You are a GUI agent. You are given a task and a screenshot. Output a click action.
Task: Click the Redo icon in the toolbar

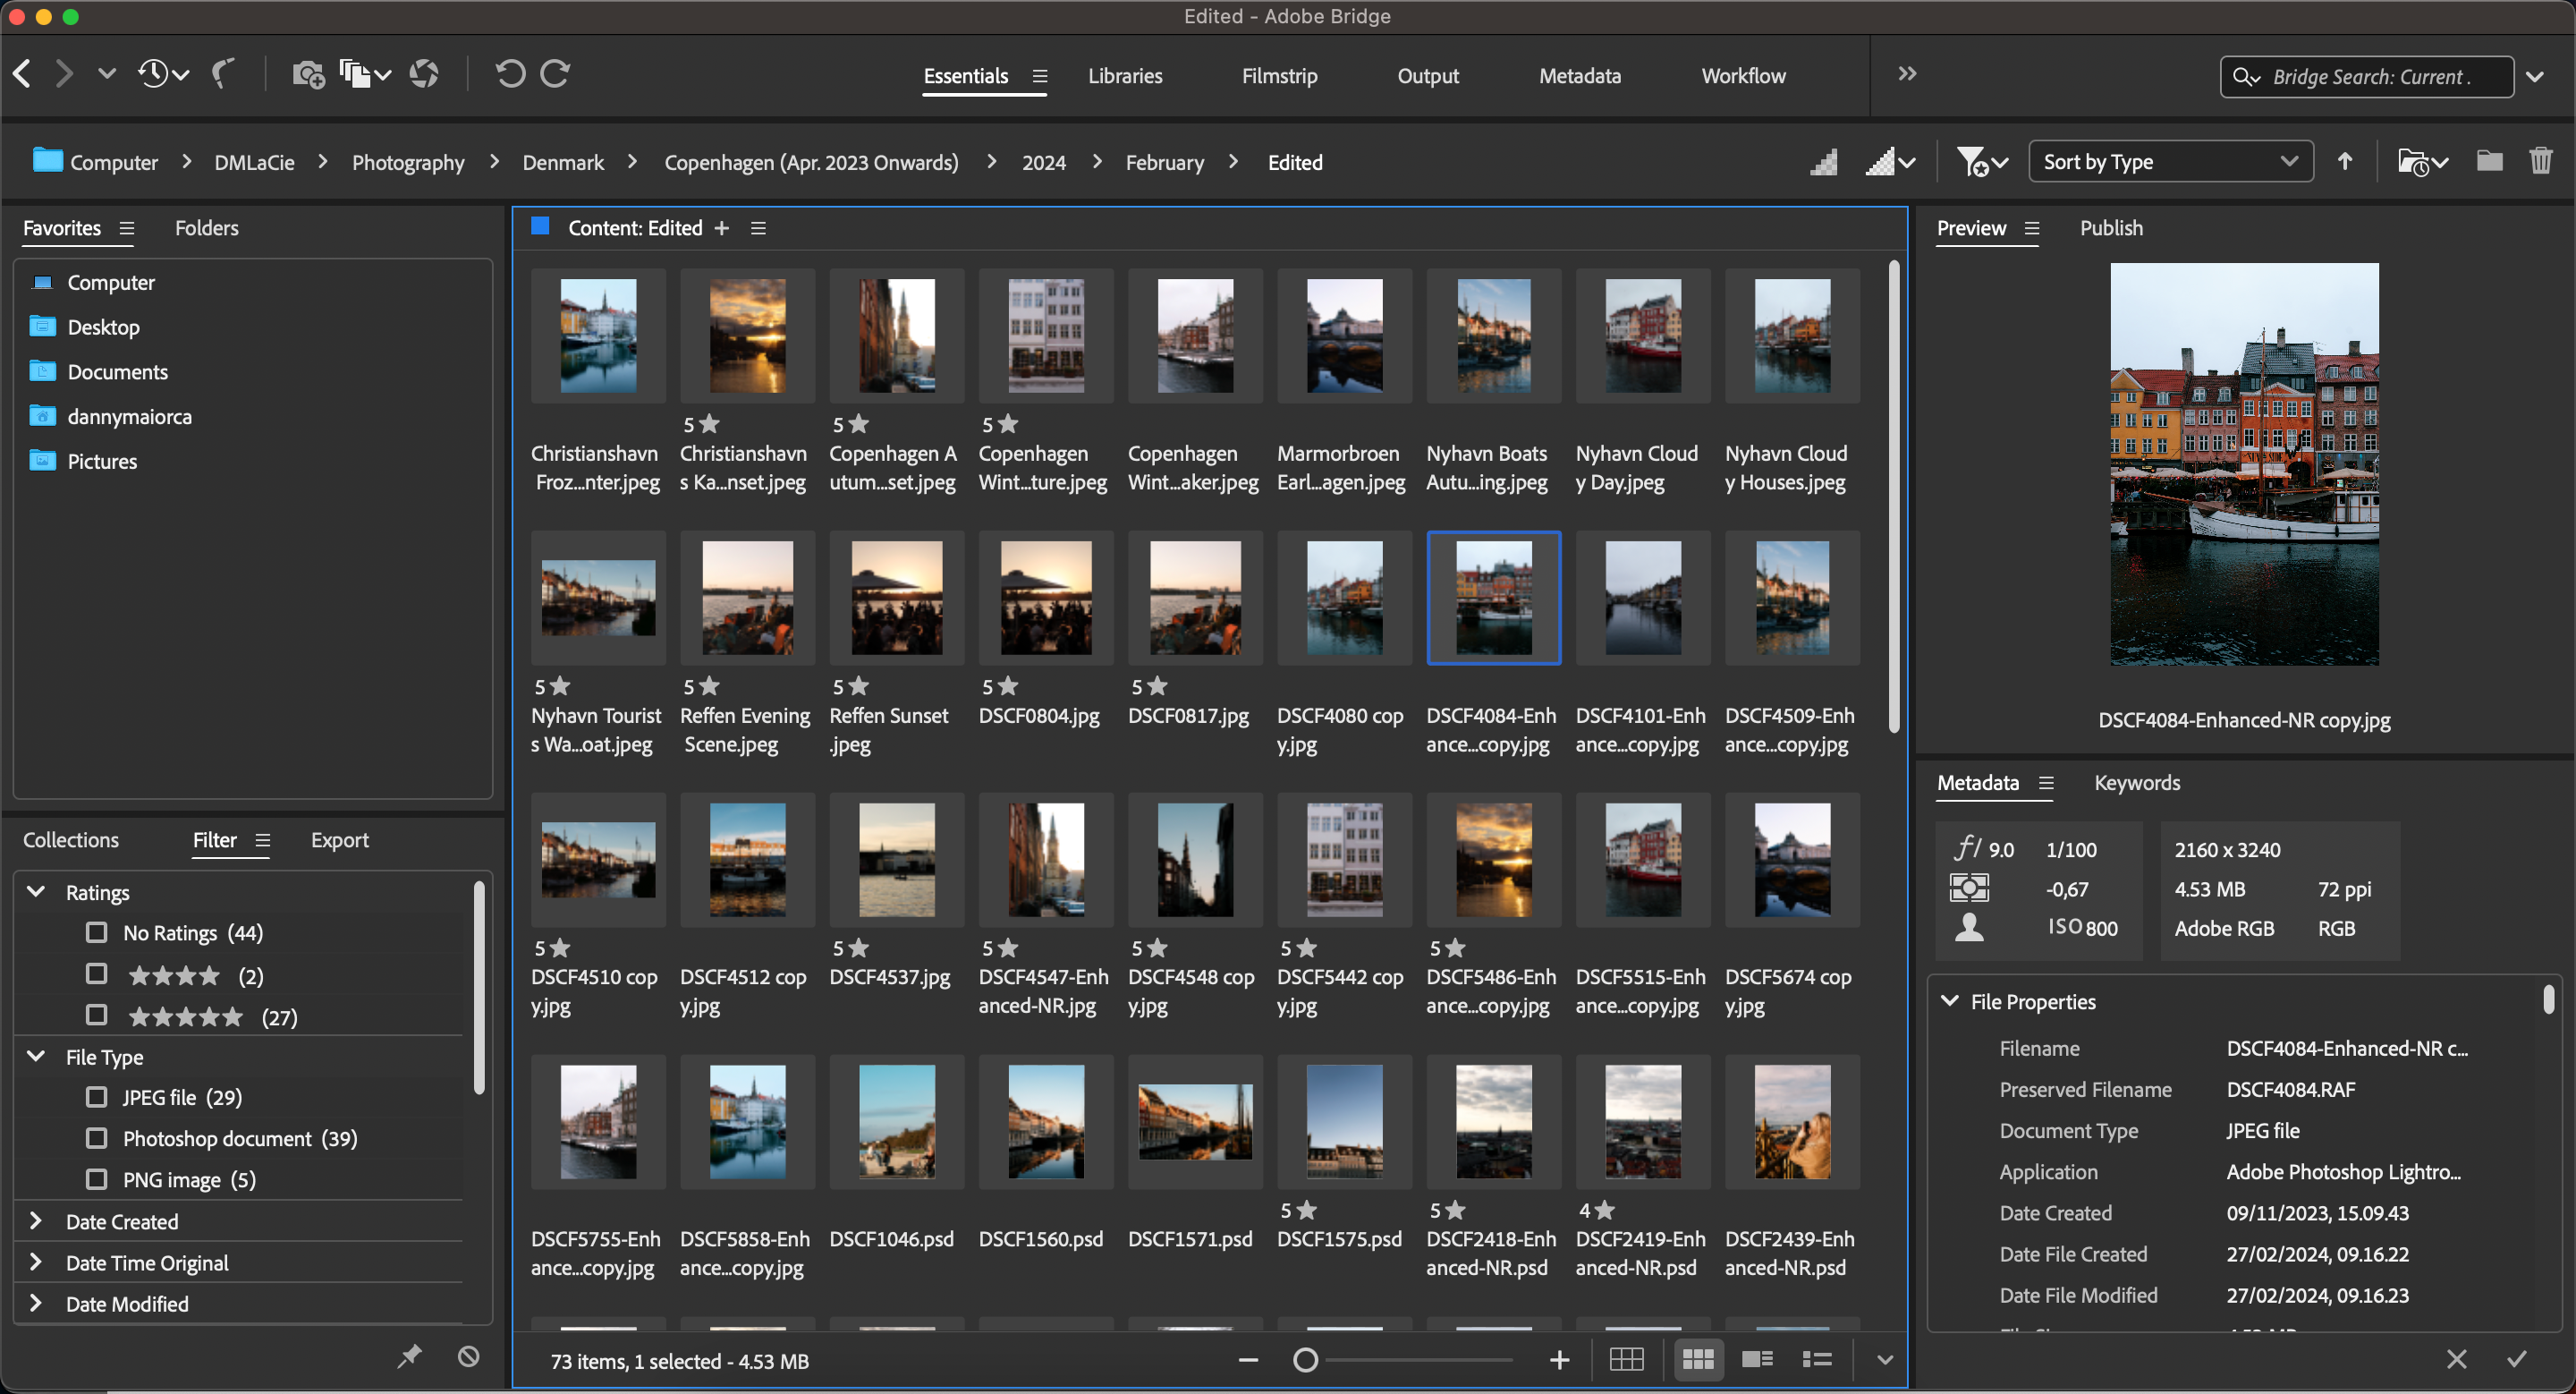pyautogui.click(x=555, y=73)
